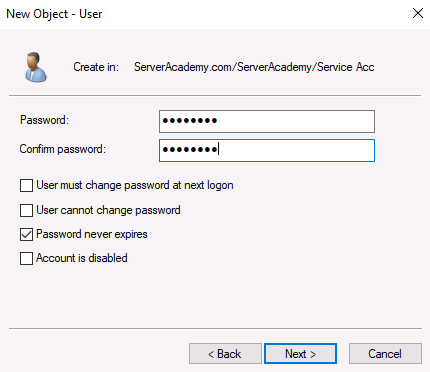Cancel the new user creation
The height and width of the screenshot is (372, 430).
click(x=385, y=354)
